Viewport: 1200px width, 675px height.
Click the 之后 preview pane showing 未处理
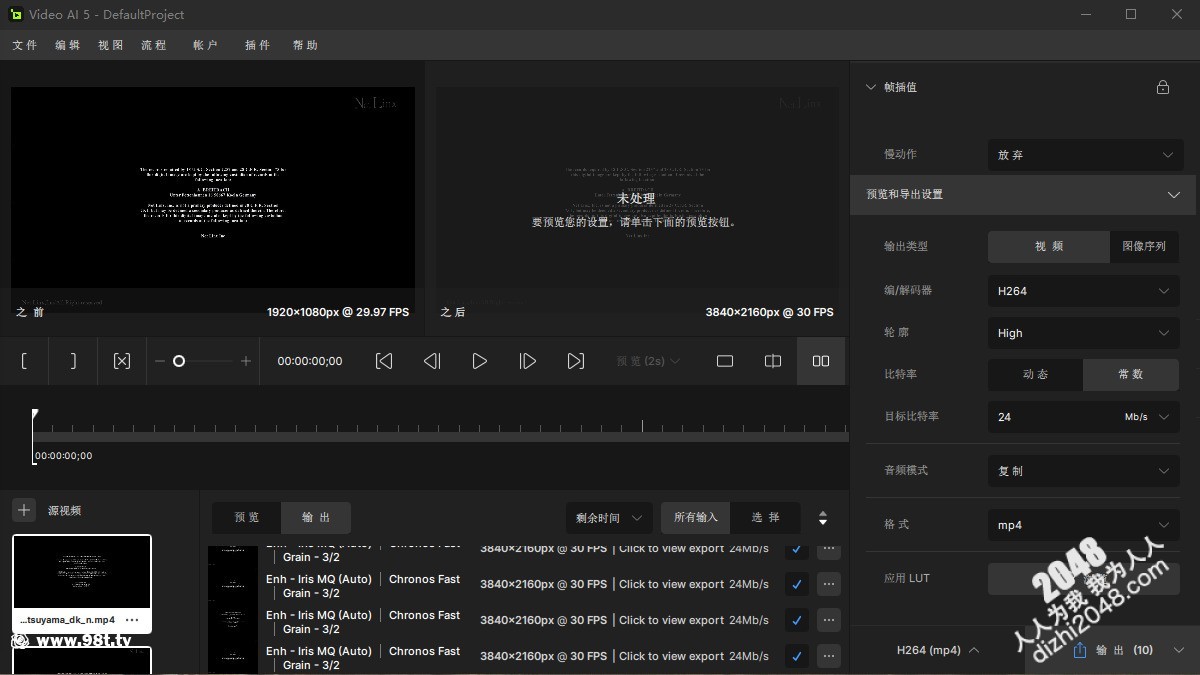tap(636, 200)
